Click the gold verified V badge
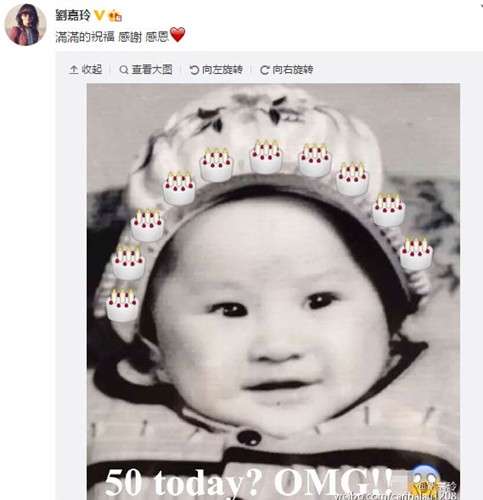Viewport: 483px width, 500px height. [99, 15]
